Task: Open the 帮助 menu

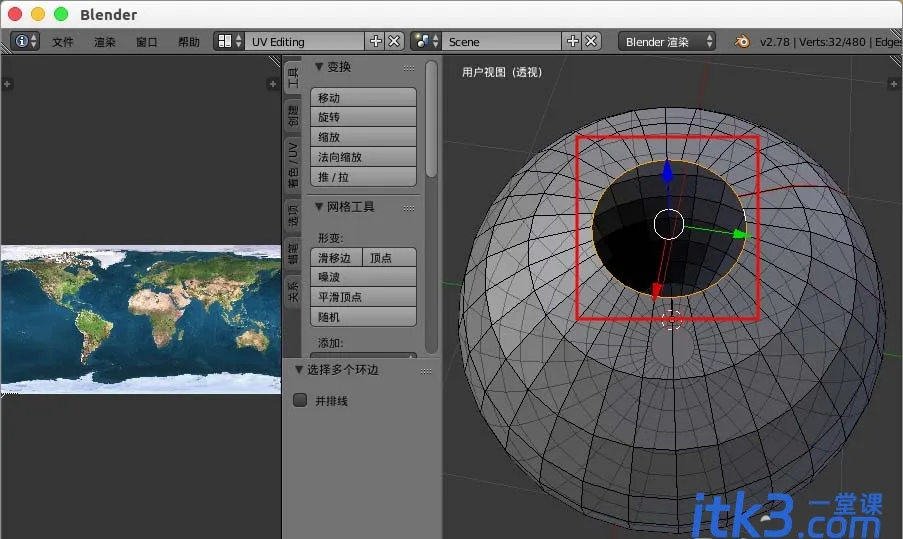Action: pyautogui.click(x=189, y=41)
